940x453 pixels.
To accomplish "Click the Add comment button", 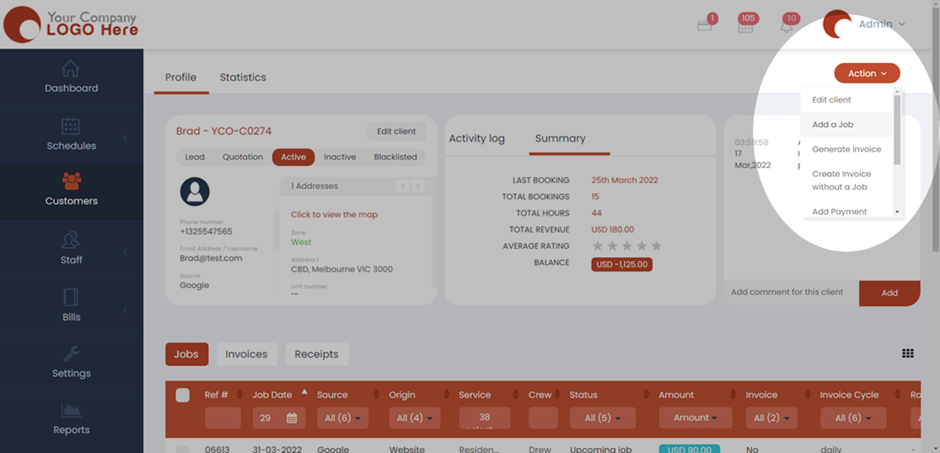I will click(x=889, y=293).
